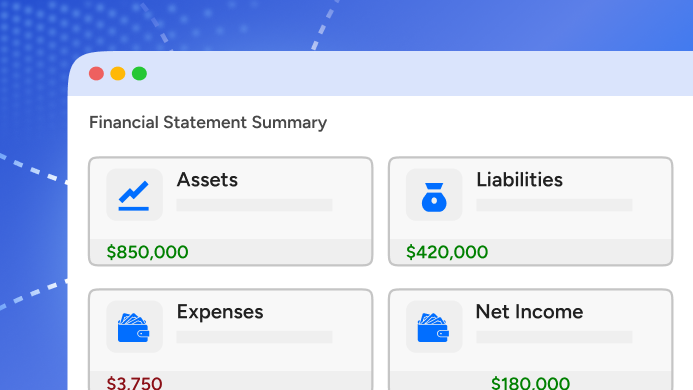Click the $3,750 Expenses value
693x390 pixels.
point(134,383)
